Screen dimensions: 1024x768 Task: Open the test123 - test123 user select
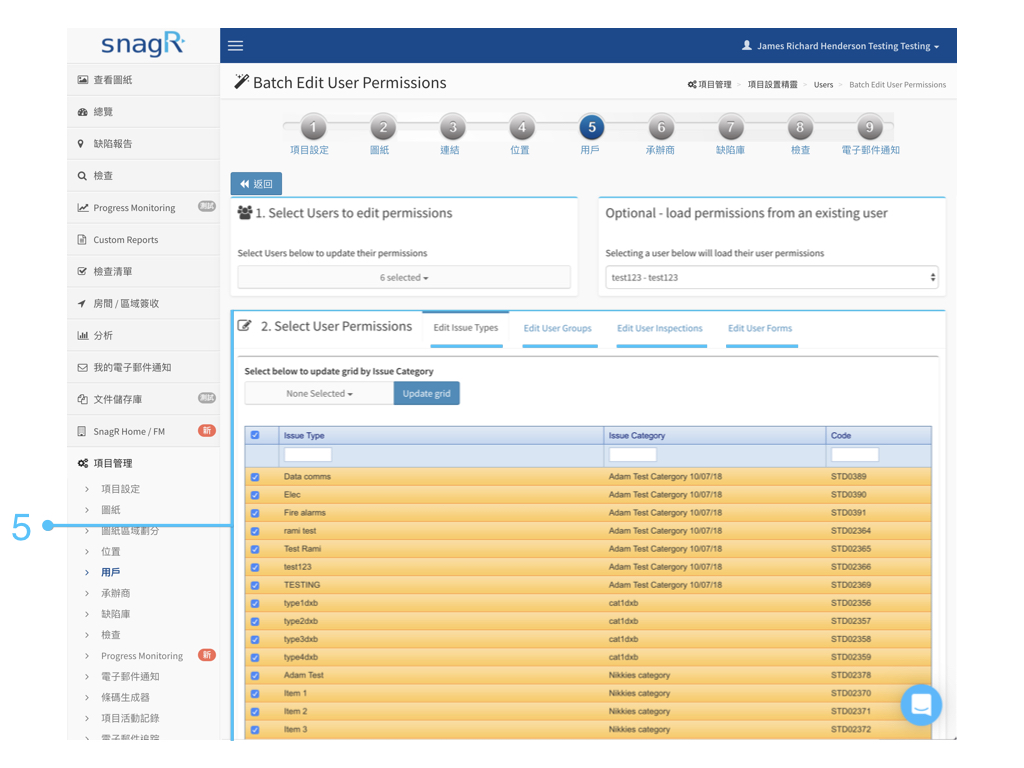coord(771,278)
